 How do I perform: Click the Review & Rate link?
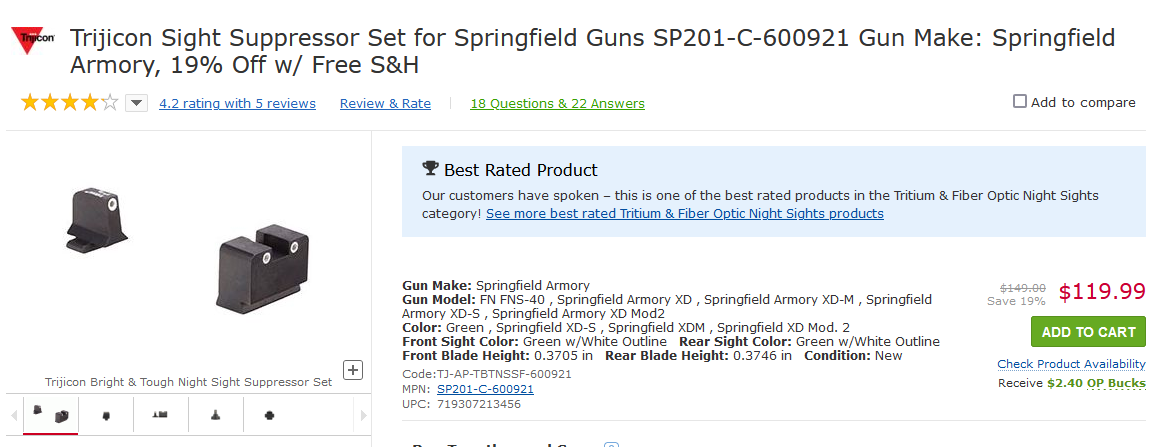pyautogui.click(x=385, y=103)
